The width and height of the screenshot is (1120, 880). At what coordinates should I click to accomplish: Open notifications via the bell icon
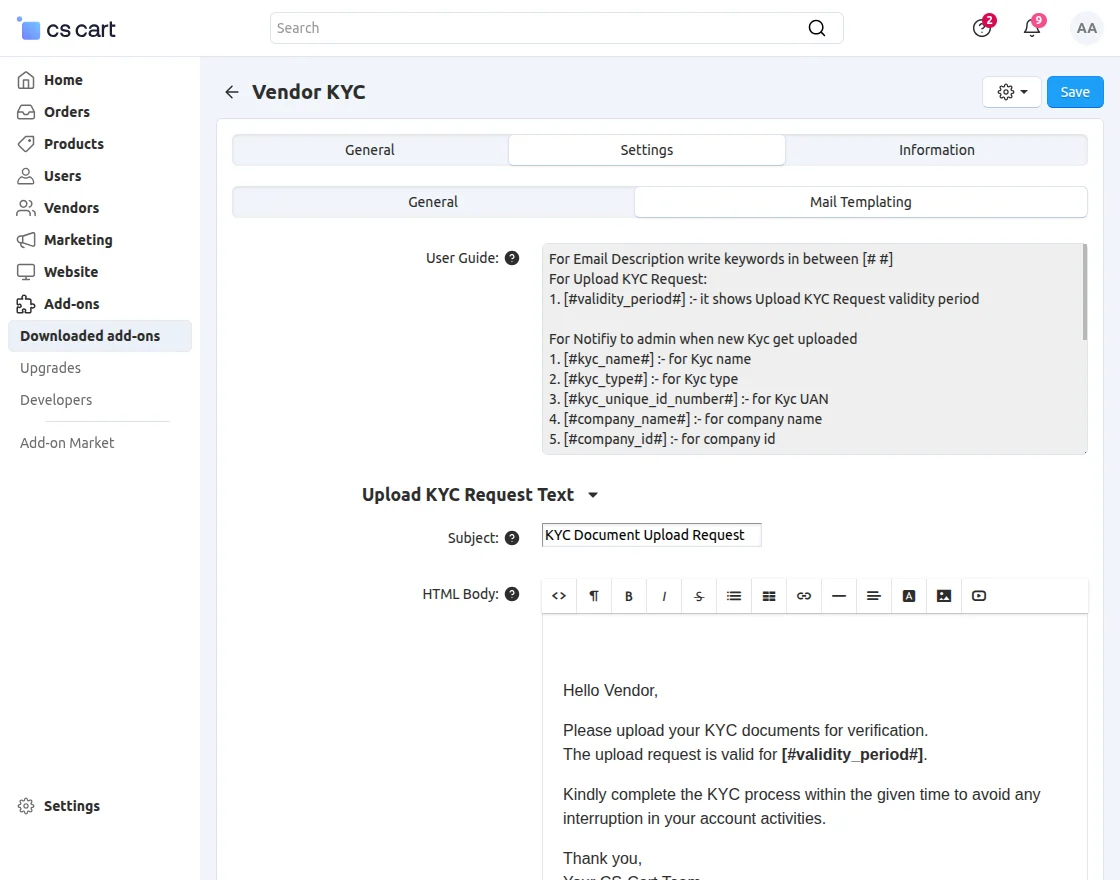click(x=1031, y=28)
